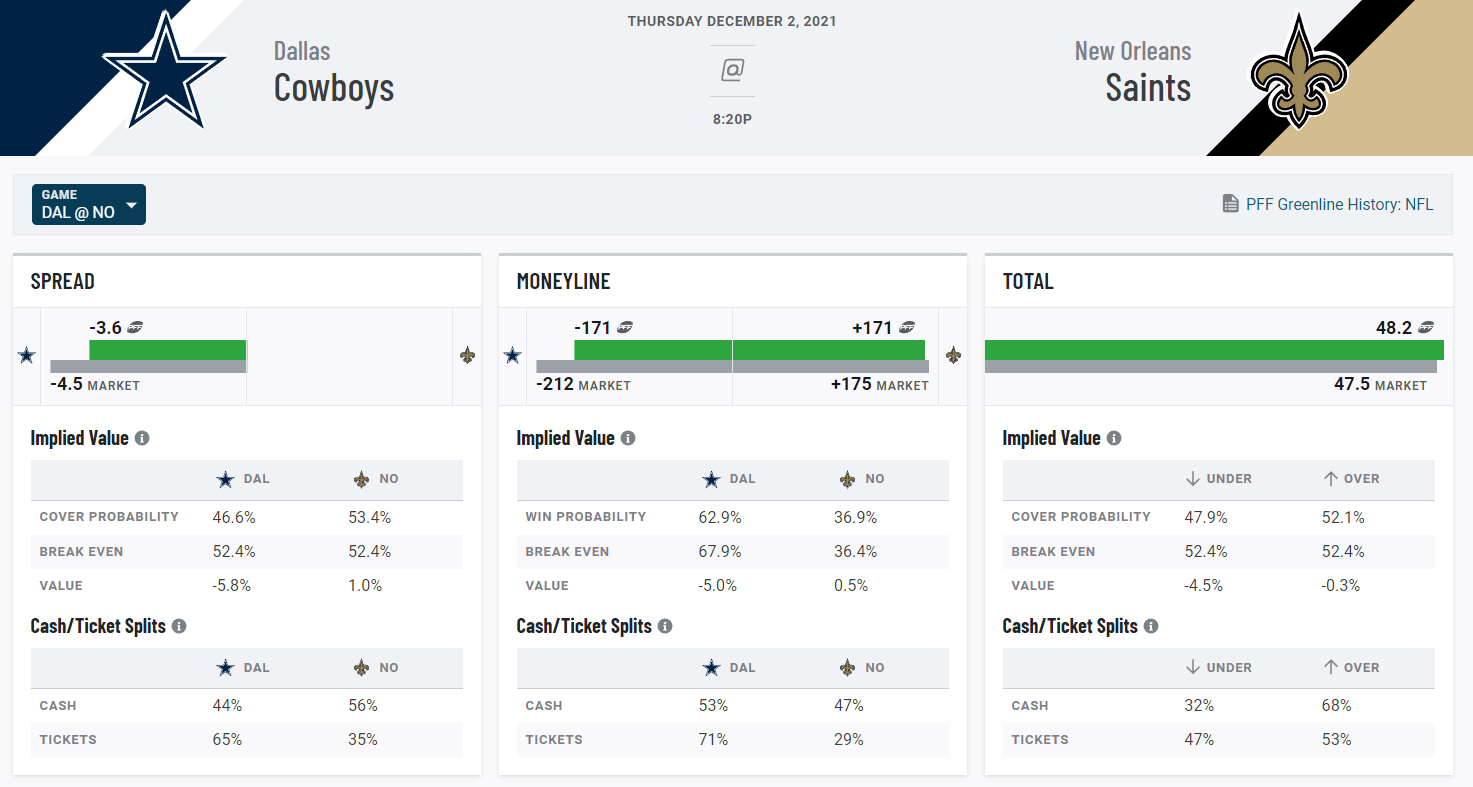Click the Dallas Cowboys team name
The width and height of the screenshot is (1473, 787).
click(334, 72)
